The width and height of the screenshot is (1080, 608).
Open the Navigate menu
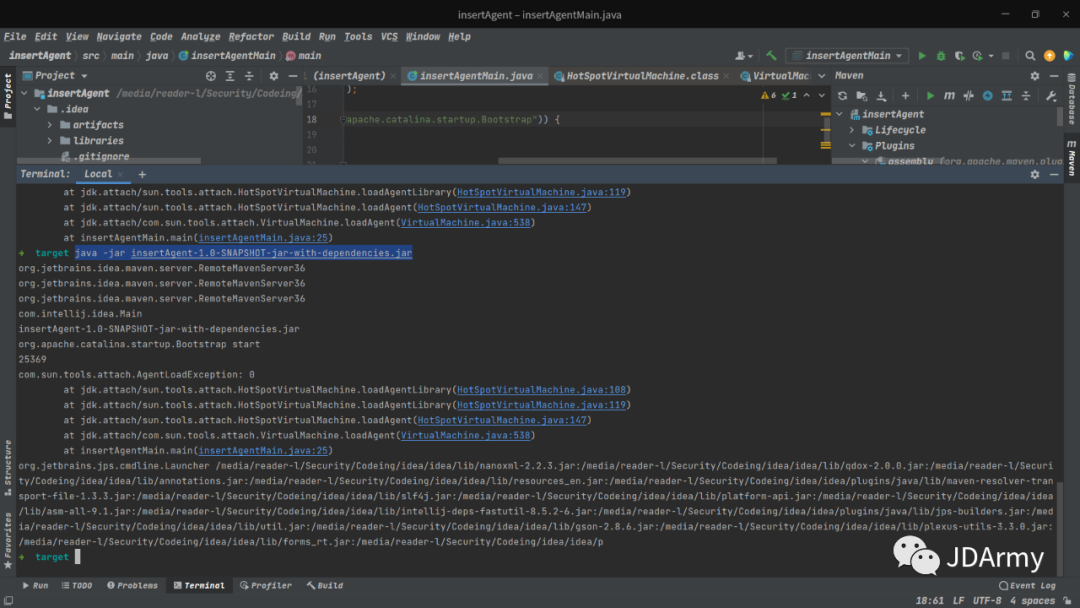[x=118, y=36]
